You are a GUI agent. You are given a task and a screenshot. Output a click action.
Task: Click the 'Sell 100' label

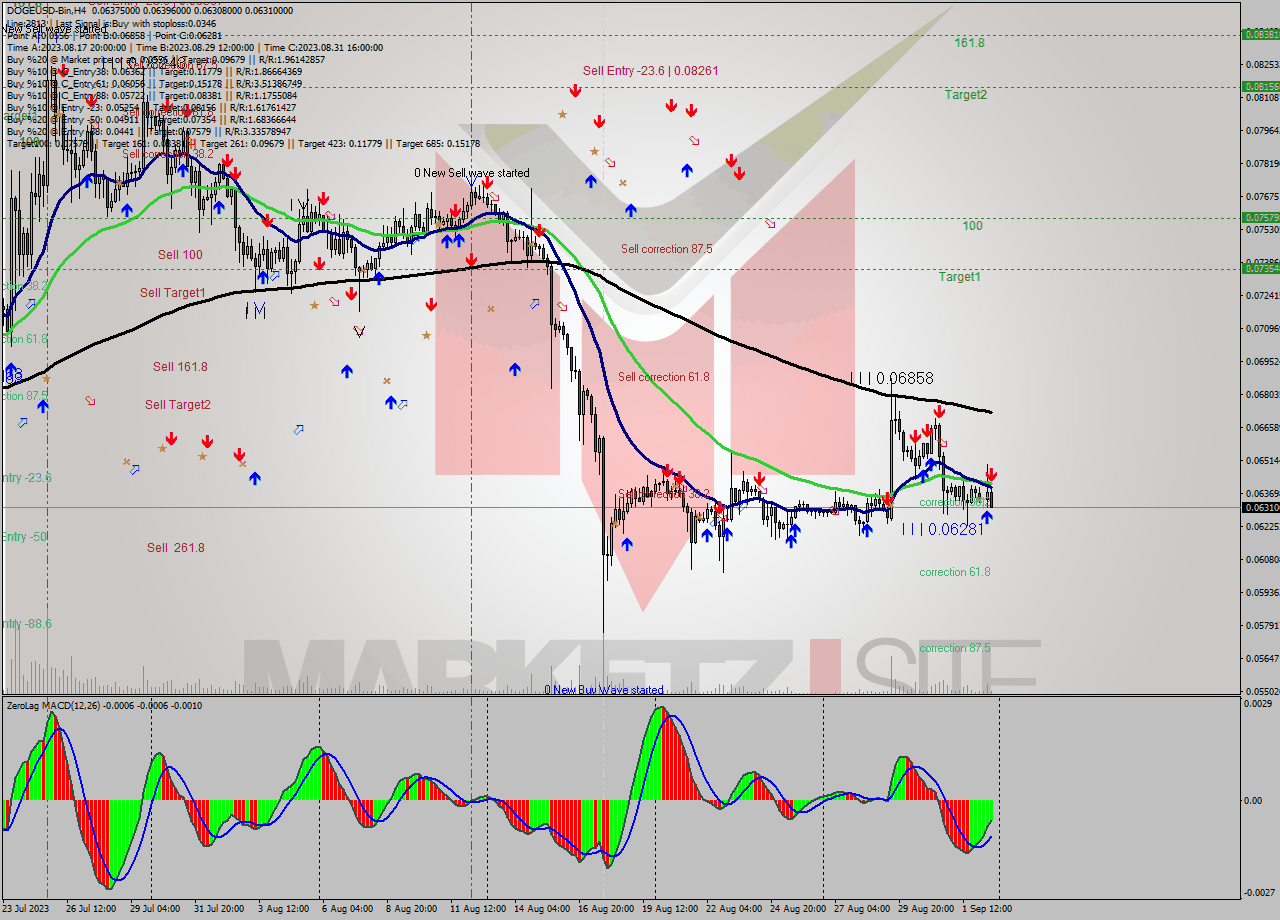180,255
